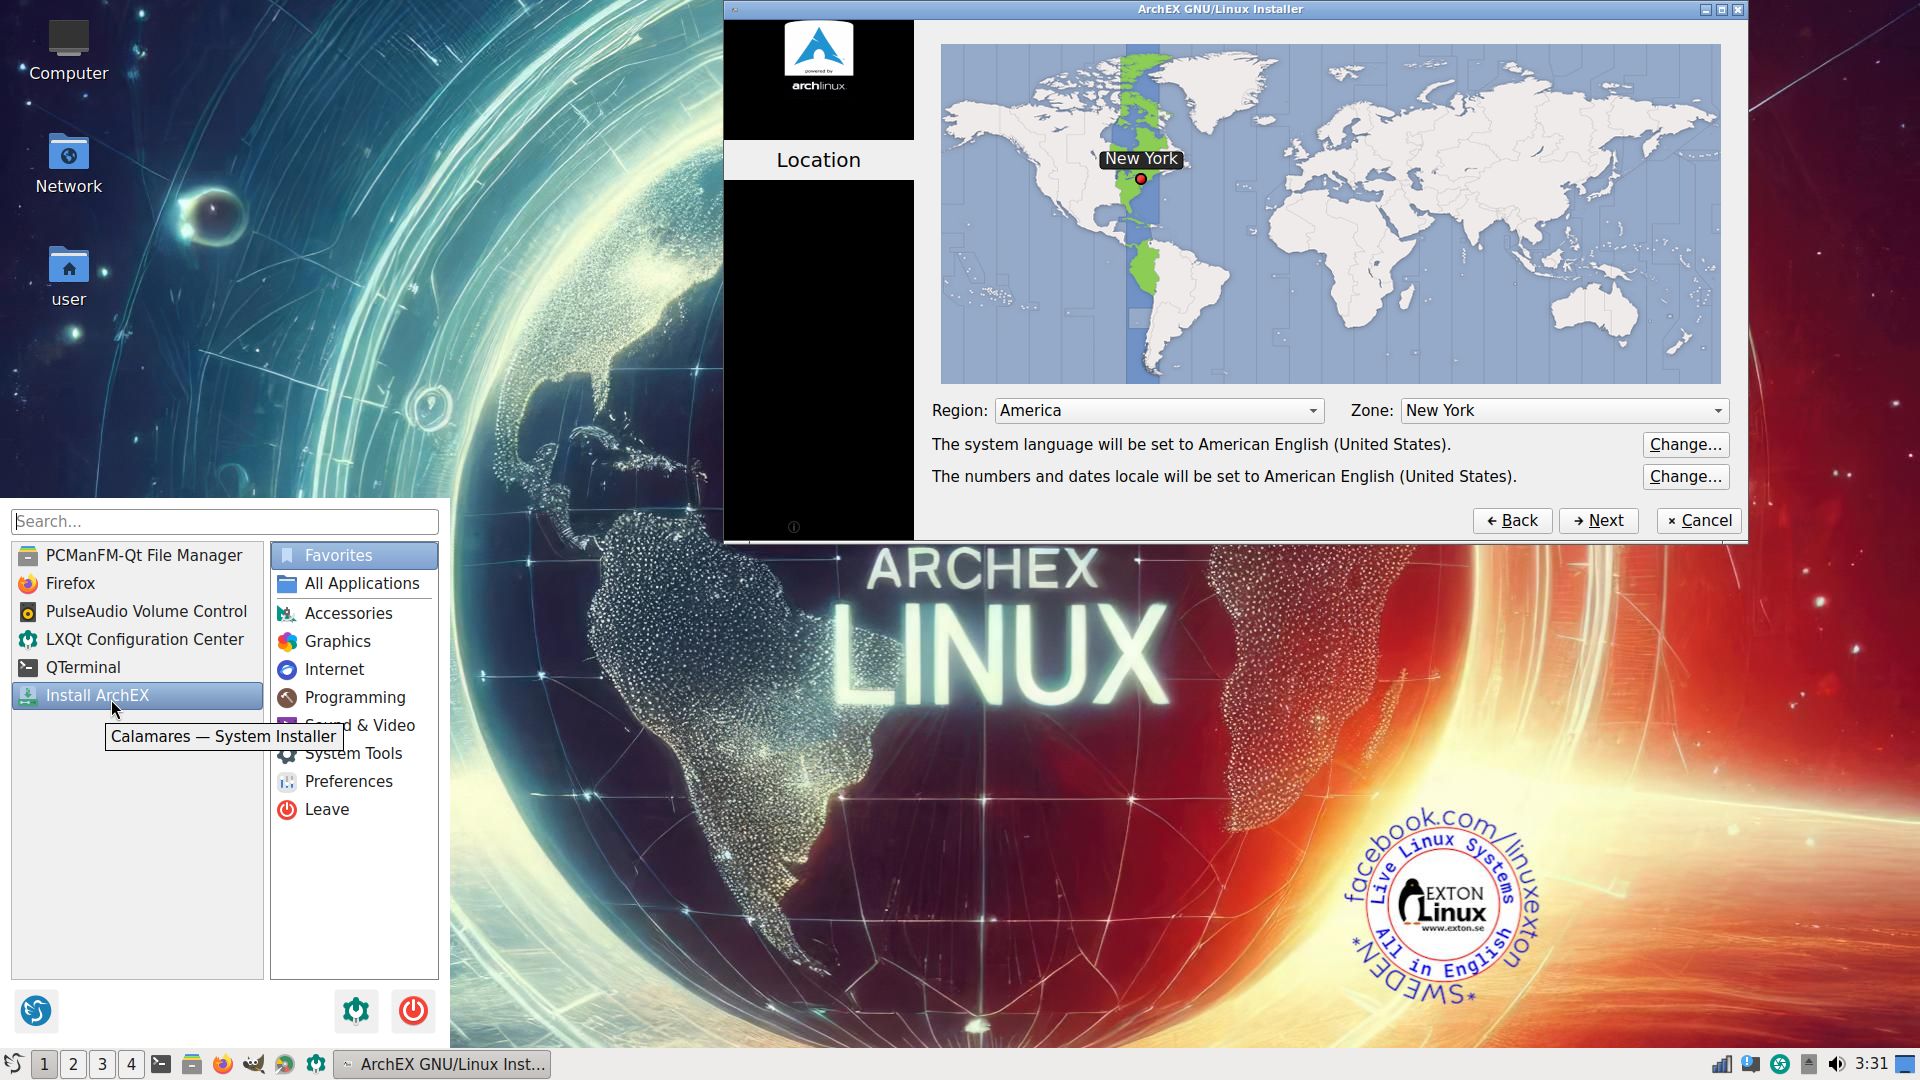Switch to workspace 1
Viewport: 1920px width, 1080px height.
coord(44,1064)
